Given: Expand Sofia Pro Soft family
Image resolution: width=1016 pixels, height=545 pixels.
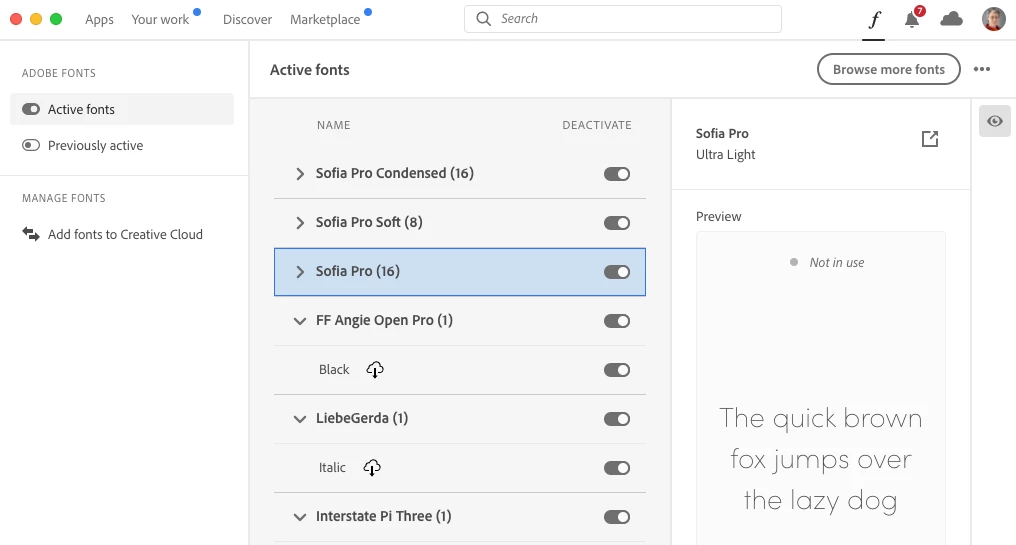Looking at the screenshot, I should [x=299, y=223].
